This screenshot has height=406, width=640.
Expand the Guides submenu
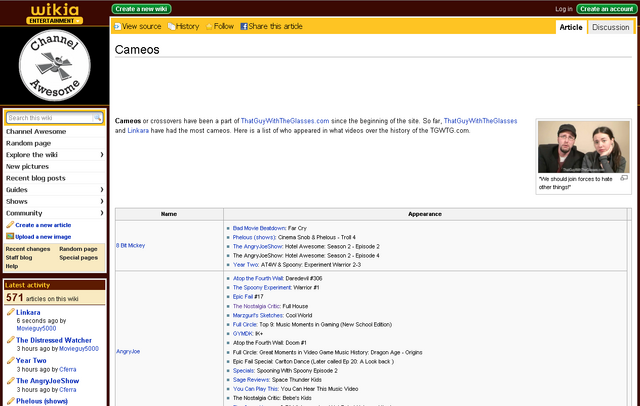coord(102,190)
